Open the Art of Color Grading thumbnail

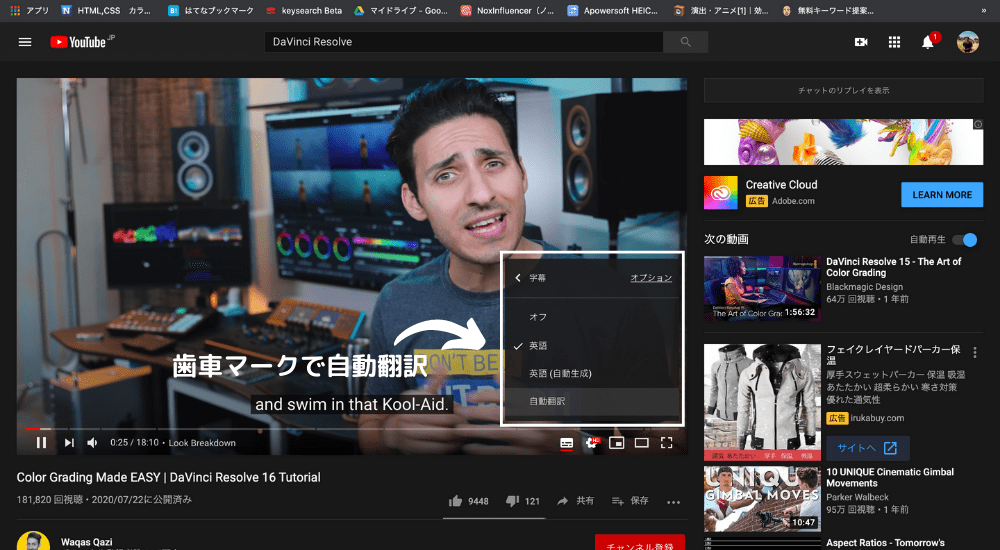(762, 288)
